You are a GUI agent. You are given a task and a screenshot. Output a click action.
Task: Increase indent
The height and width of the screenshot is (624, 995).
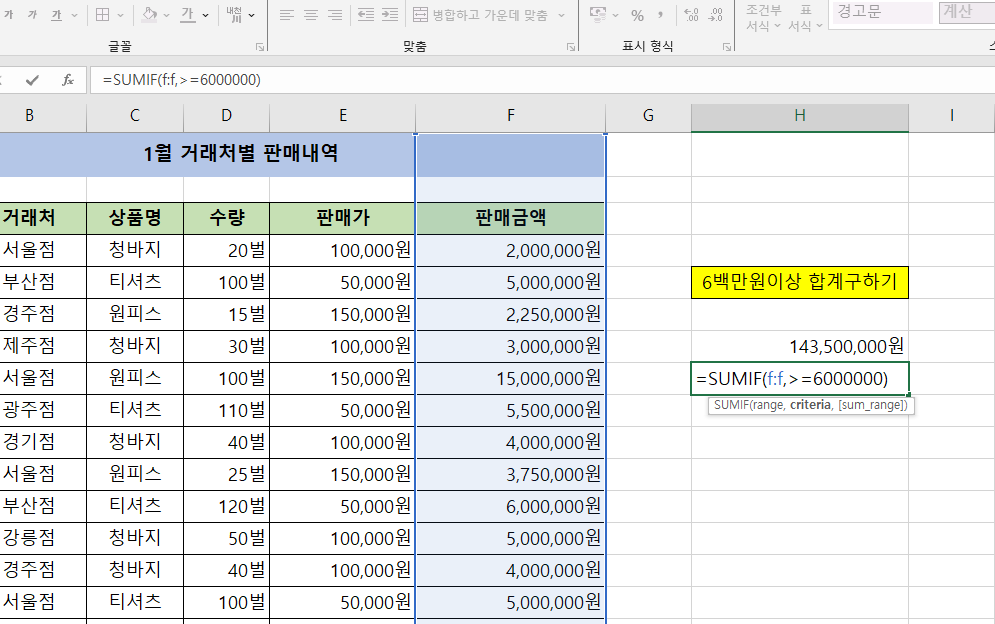coord(390,15)
